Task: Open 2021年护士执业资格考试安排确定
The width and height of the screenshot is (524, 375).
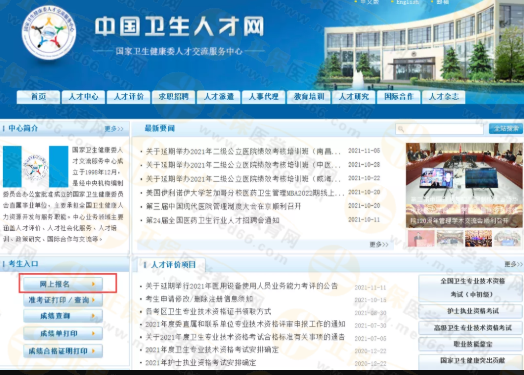Action: pos(201,363)
